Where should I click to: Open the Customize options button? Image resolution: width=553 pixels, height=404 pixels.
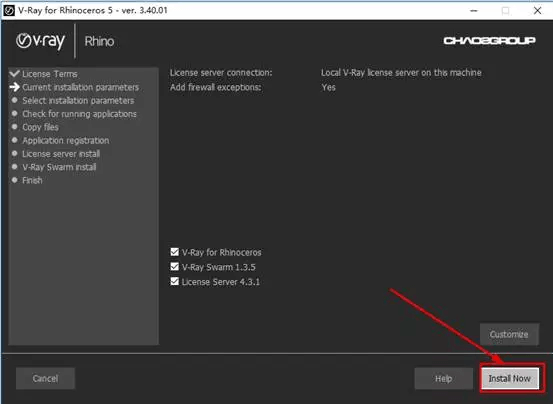pos(509,334)
